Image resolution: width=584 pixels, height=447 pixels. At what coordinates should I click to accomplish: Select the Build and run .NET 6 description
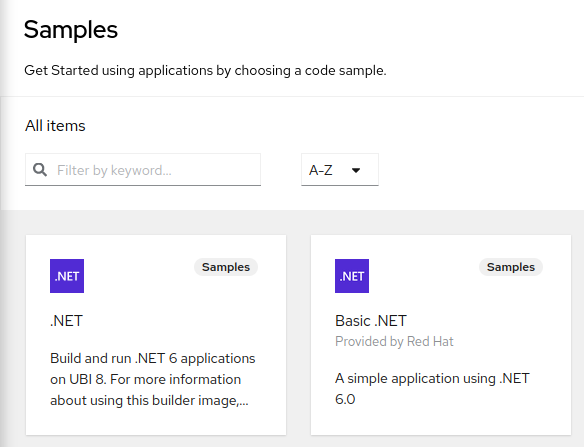point(153,379)
